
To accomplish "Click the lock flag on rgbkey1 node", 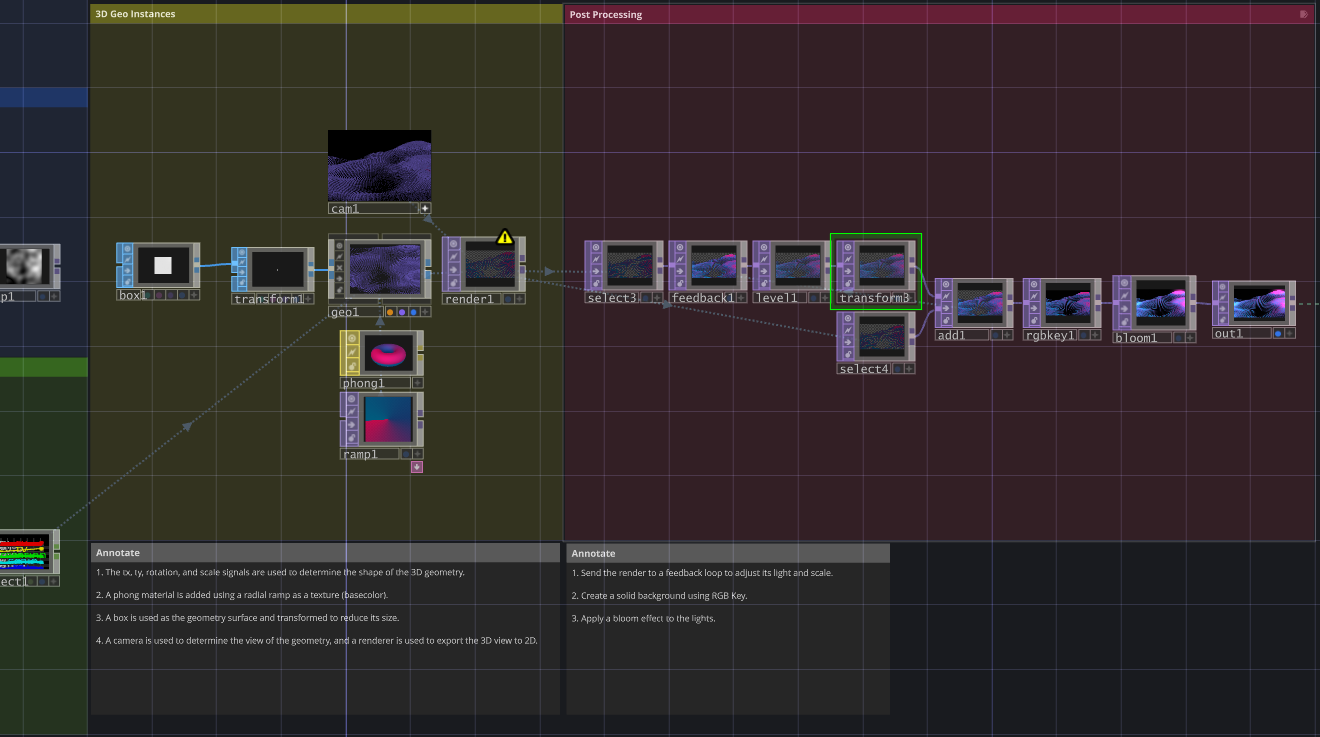I will [x=1033, y=320].
